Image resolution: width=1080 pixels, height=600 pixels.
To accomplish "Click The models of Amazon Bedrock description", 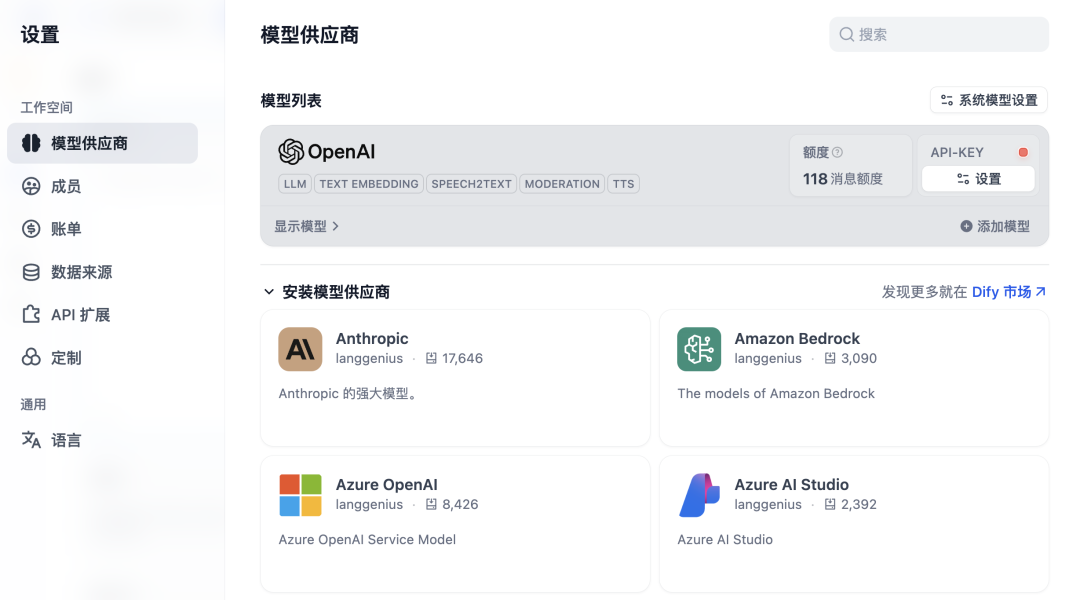I will pyautogui.click(x=776, y=394).
